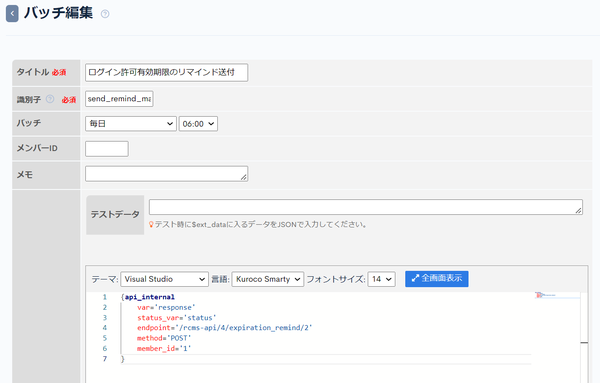Click the 全画面表示 fullscreen button
The image size is (600, 383).
tap(437, 279)
